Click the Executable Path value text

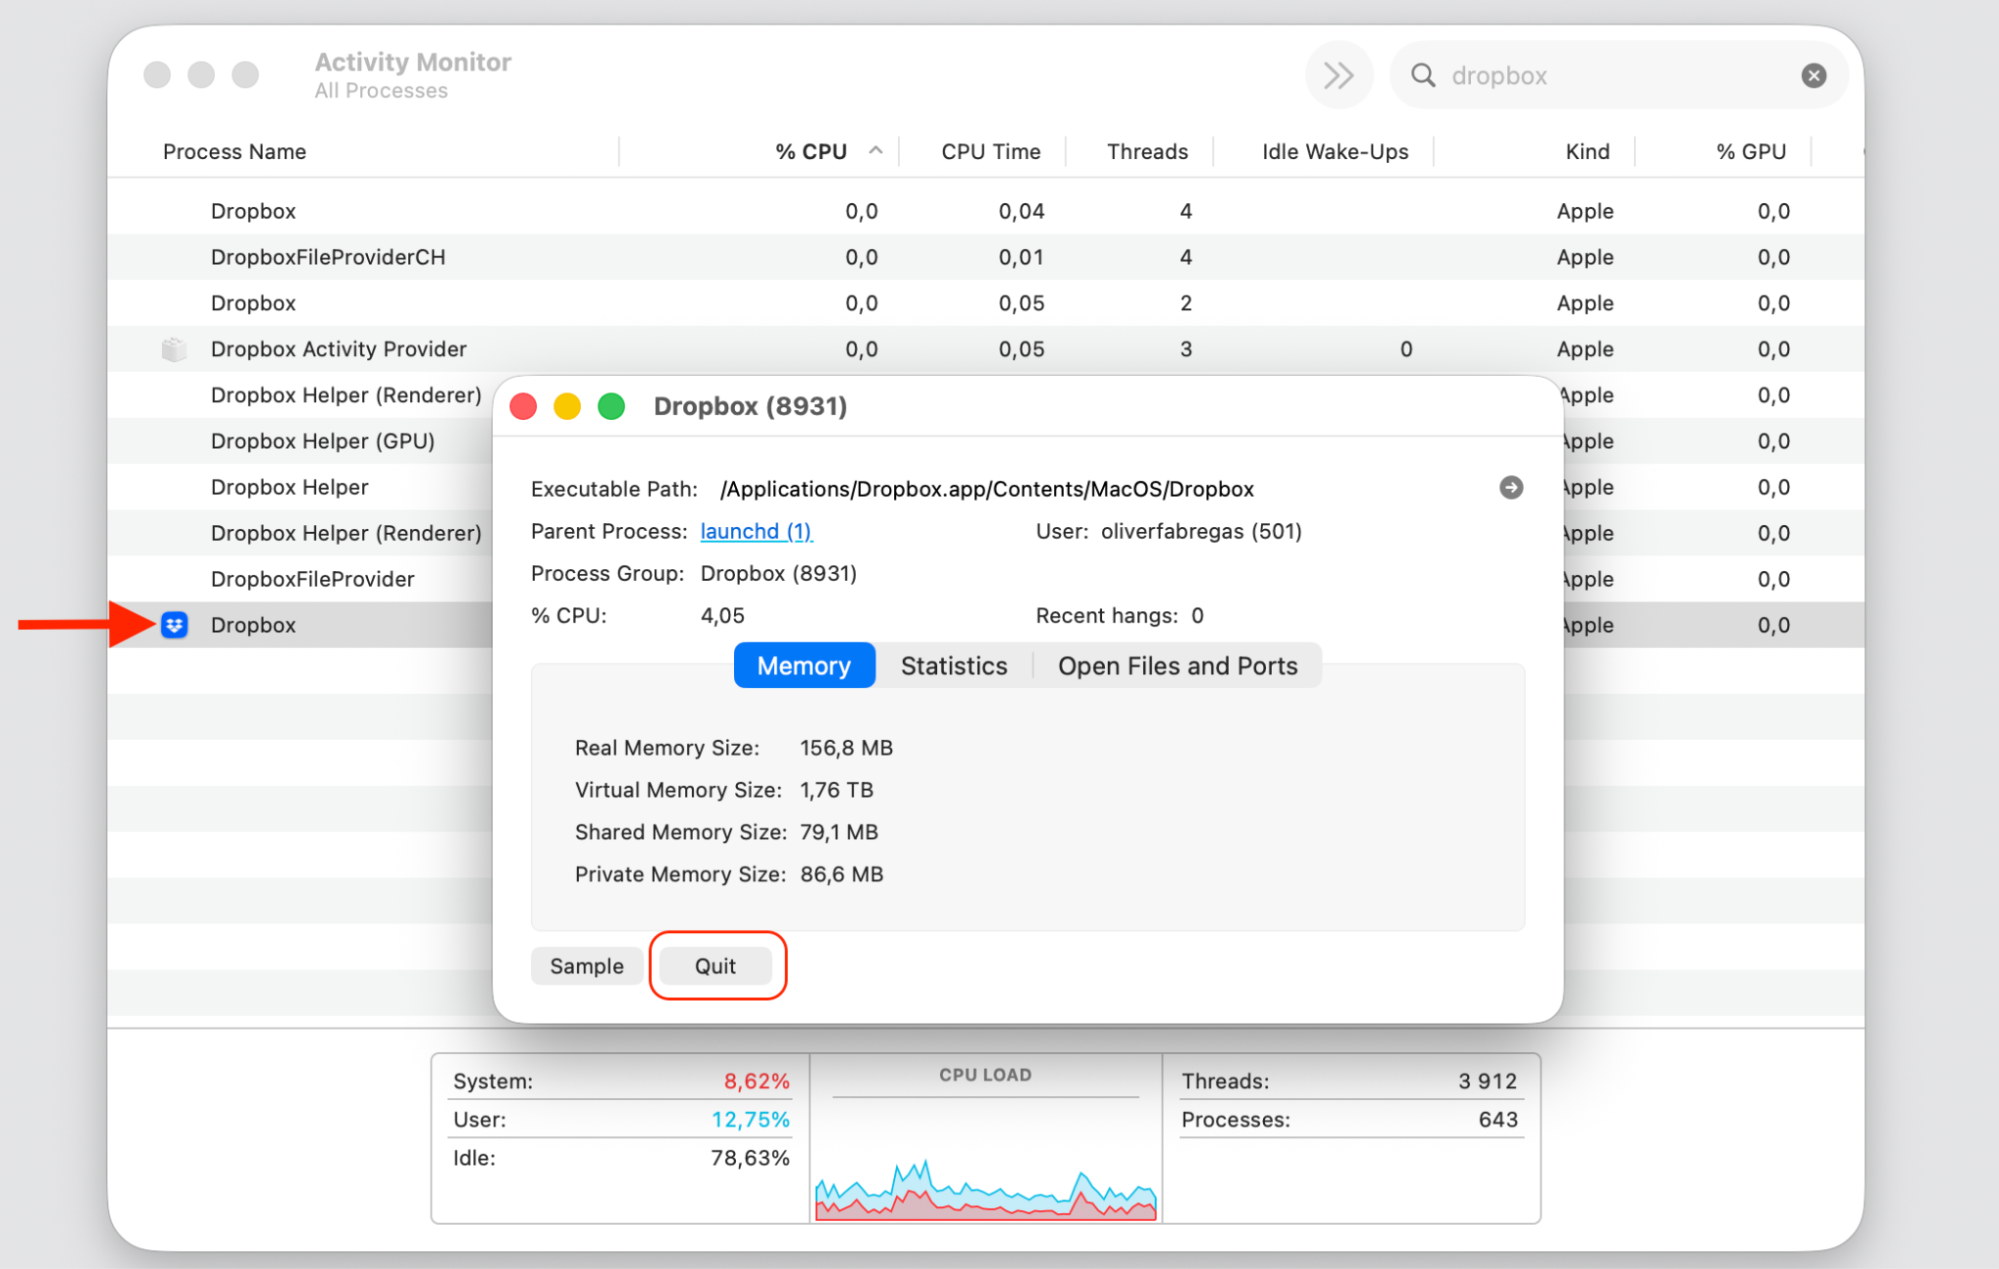[x=986, y=489]
